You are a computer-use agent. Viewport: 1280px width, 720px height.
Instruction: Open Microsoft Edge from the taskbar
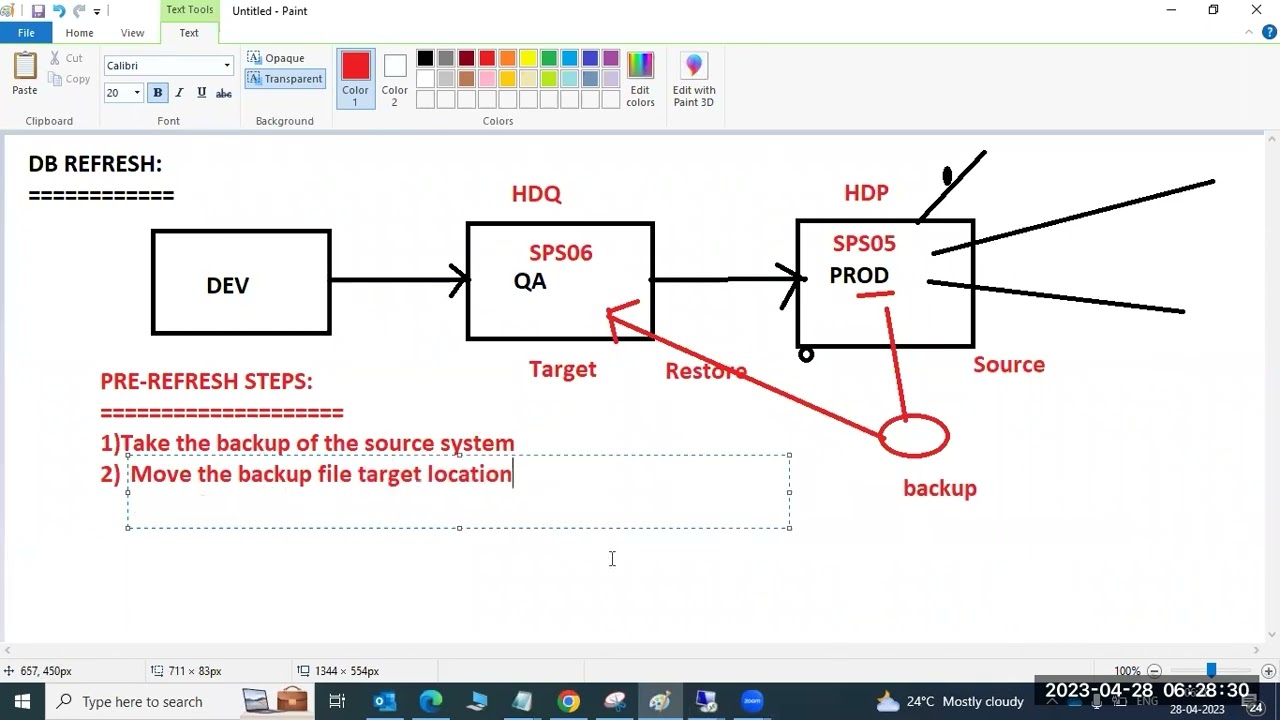[430, 701]
